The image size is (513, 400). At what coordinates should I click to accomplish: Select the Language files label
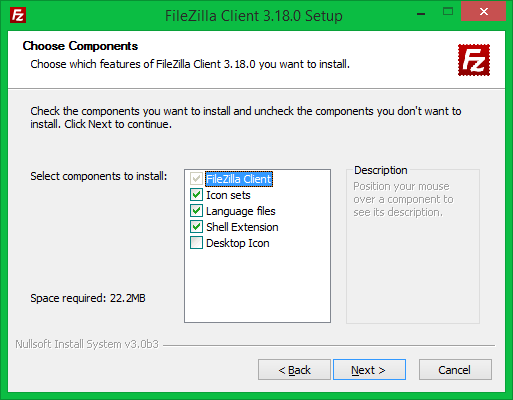click(x=241, y=211)
